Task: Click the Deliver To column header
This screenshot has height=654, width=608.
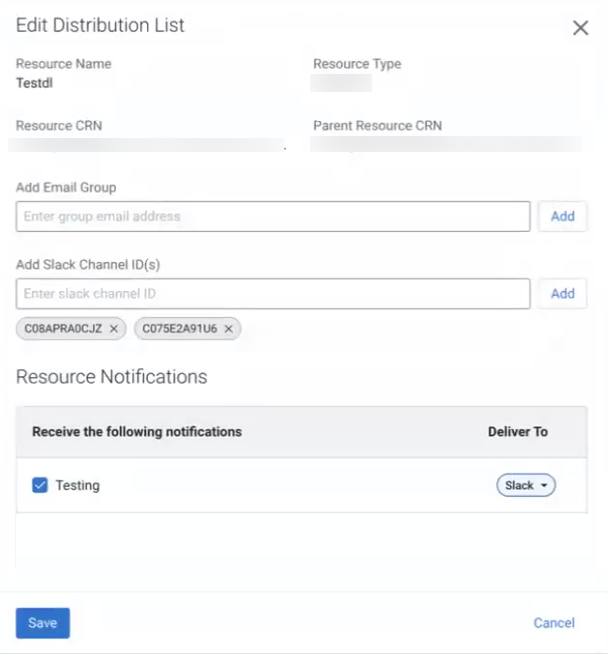Action: [517, 432]
